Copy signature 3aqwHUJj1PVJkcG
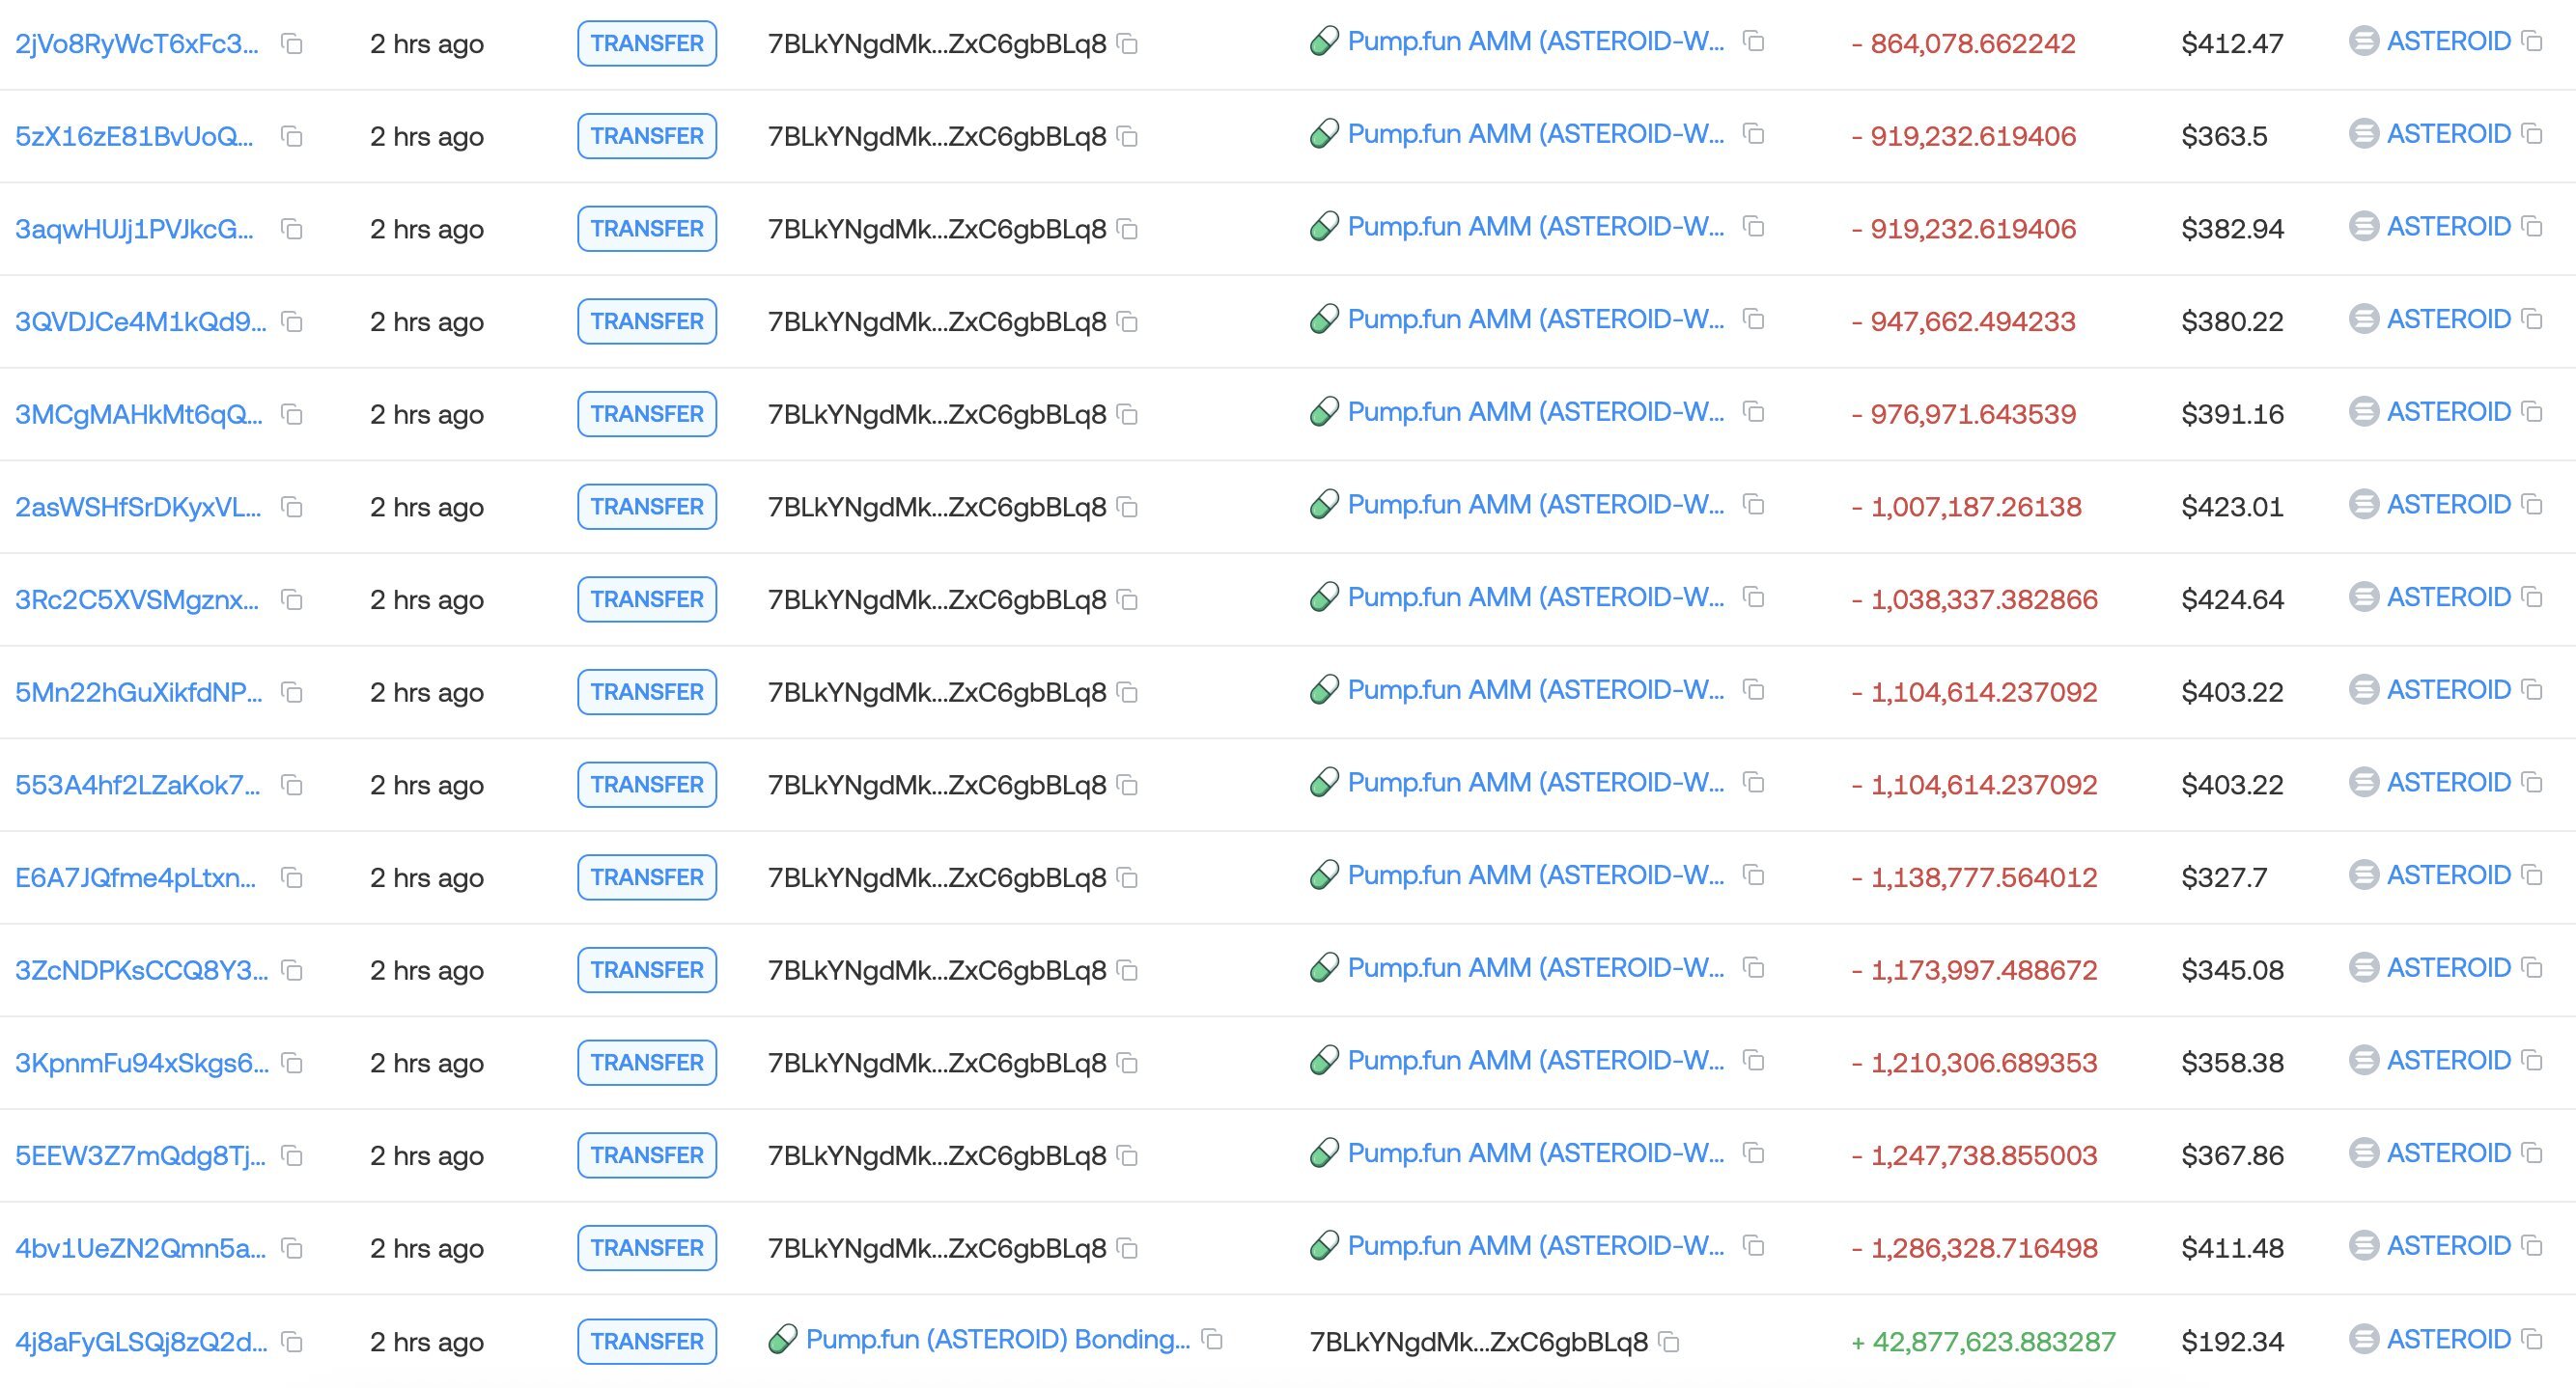Viewport: 2576px width, 1388px height. [292, 229]
